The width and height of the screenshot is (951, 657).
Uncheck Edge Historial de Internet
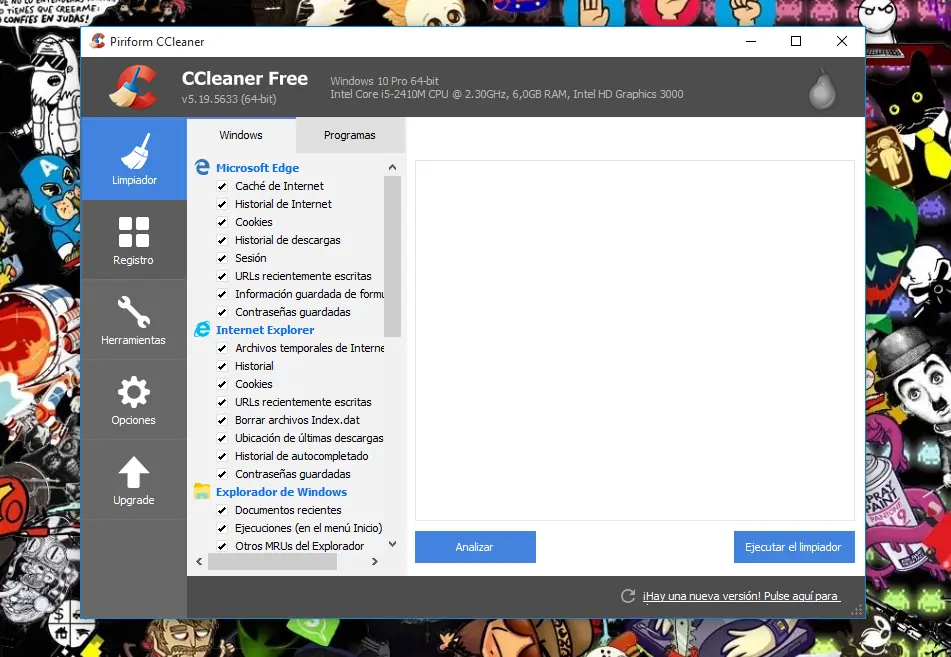tap(222, 204)
